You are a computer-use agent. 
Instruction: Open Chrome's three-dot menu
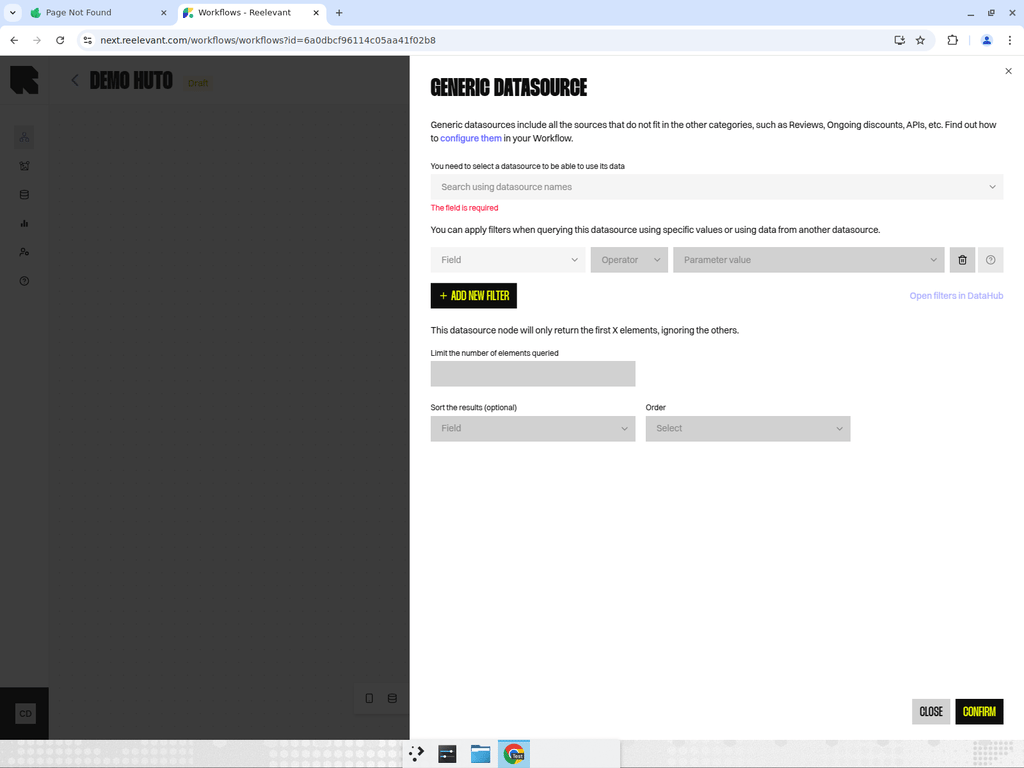pyautogui.click(x=1010, y=40)
